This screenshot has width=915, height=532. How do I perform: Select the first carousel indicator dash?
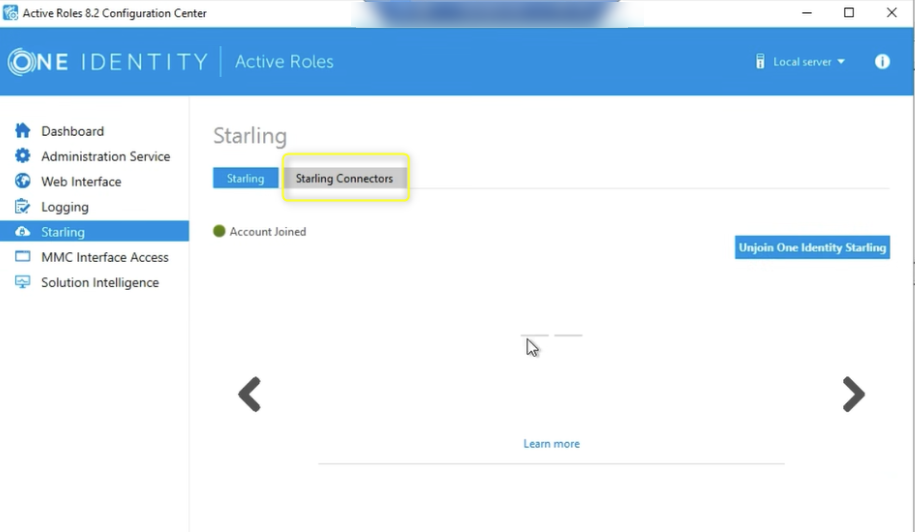[535, 335]
